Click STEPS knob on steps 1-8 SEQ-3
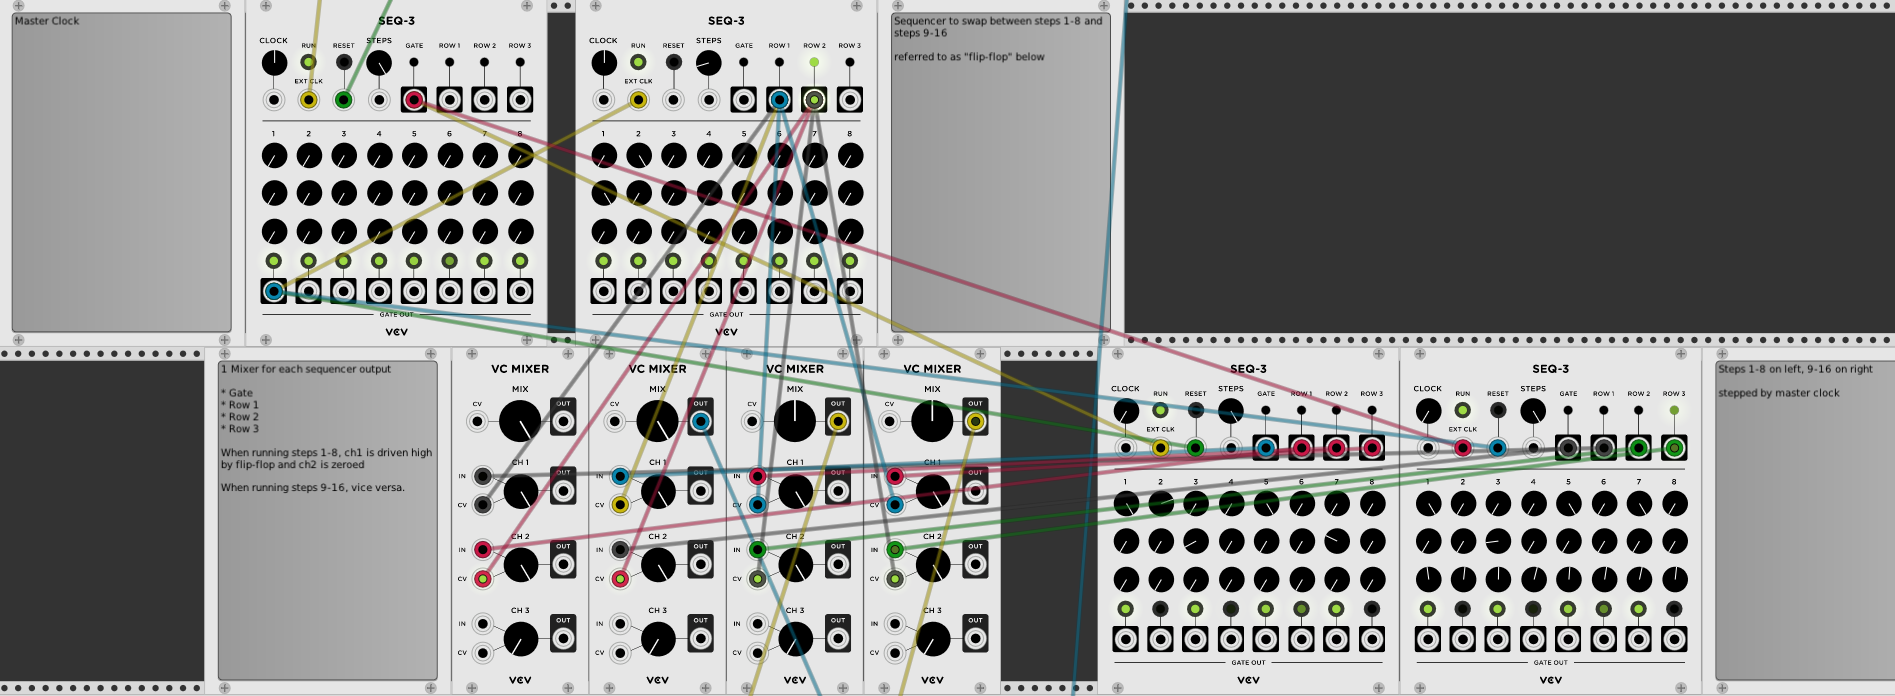This screenshot has width=1895, height=696. tap(1231, 411)
